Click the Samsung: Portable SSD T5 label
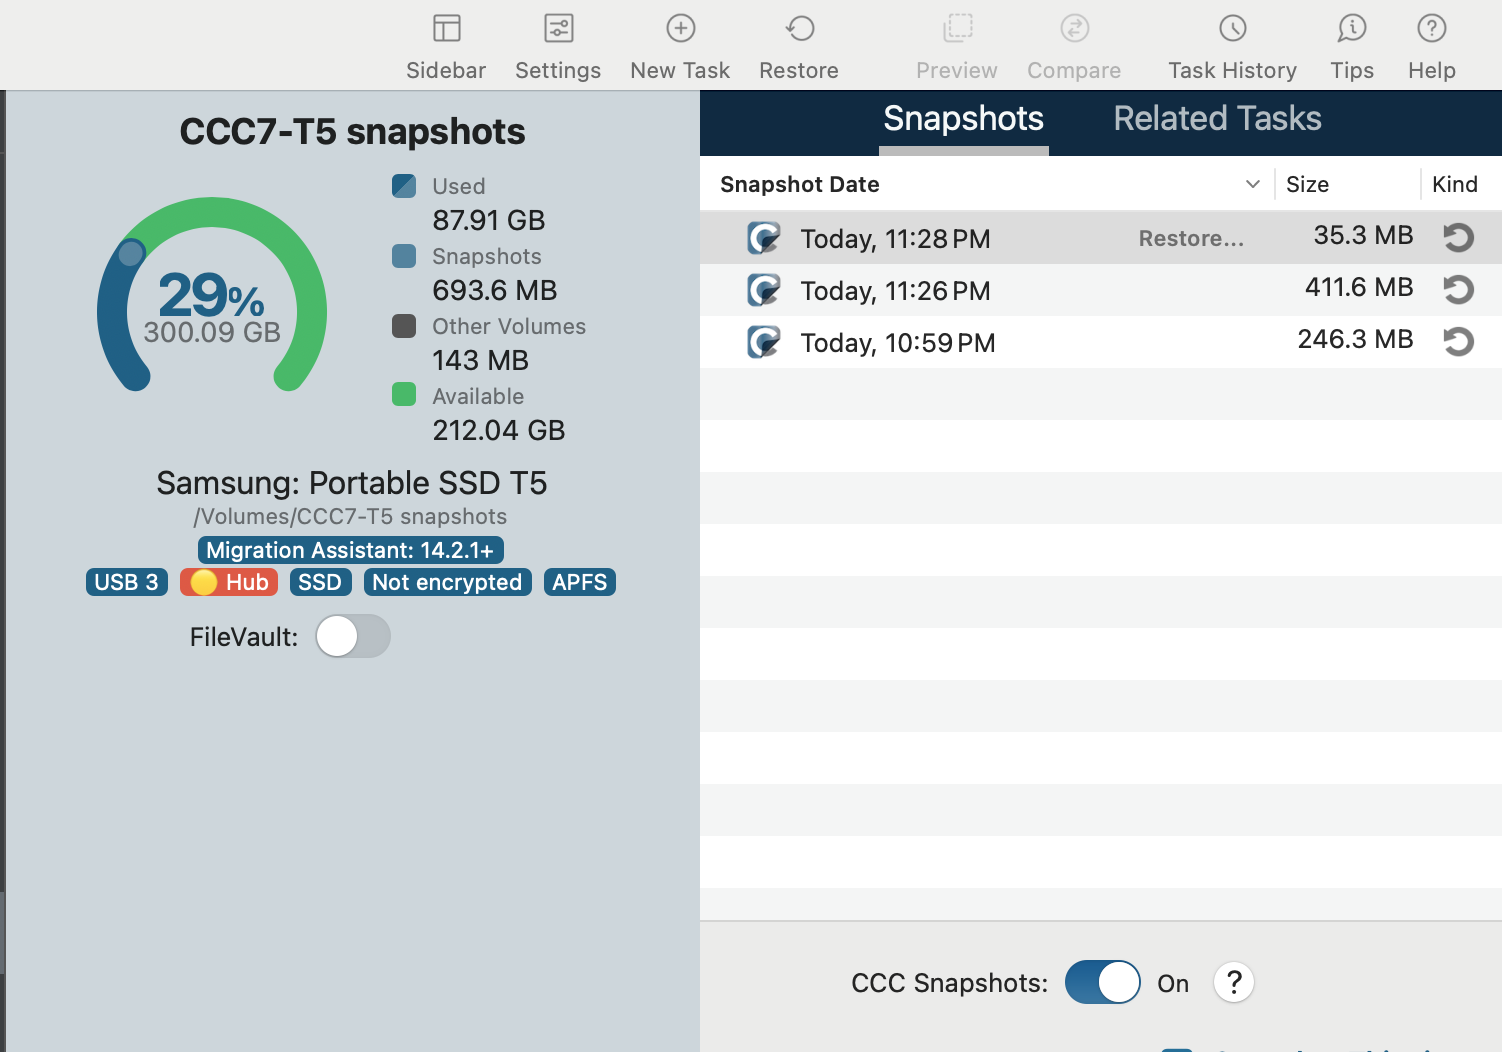 352,483
